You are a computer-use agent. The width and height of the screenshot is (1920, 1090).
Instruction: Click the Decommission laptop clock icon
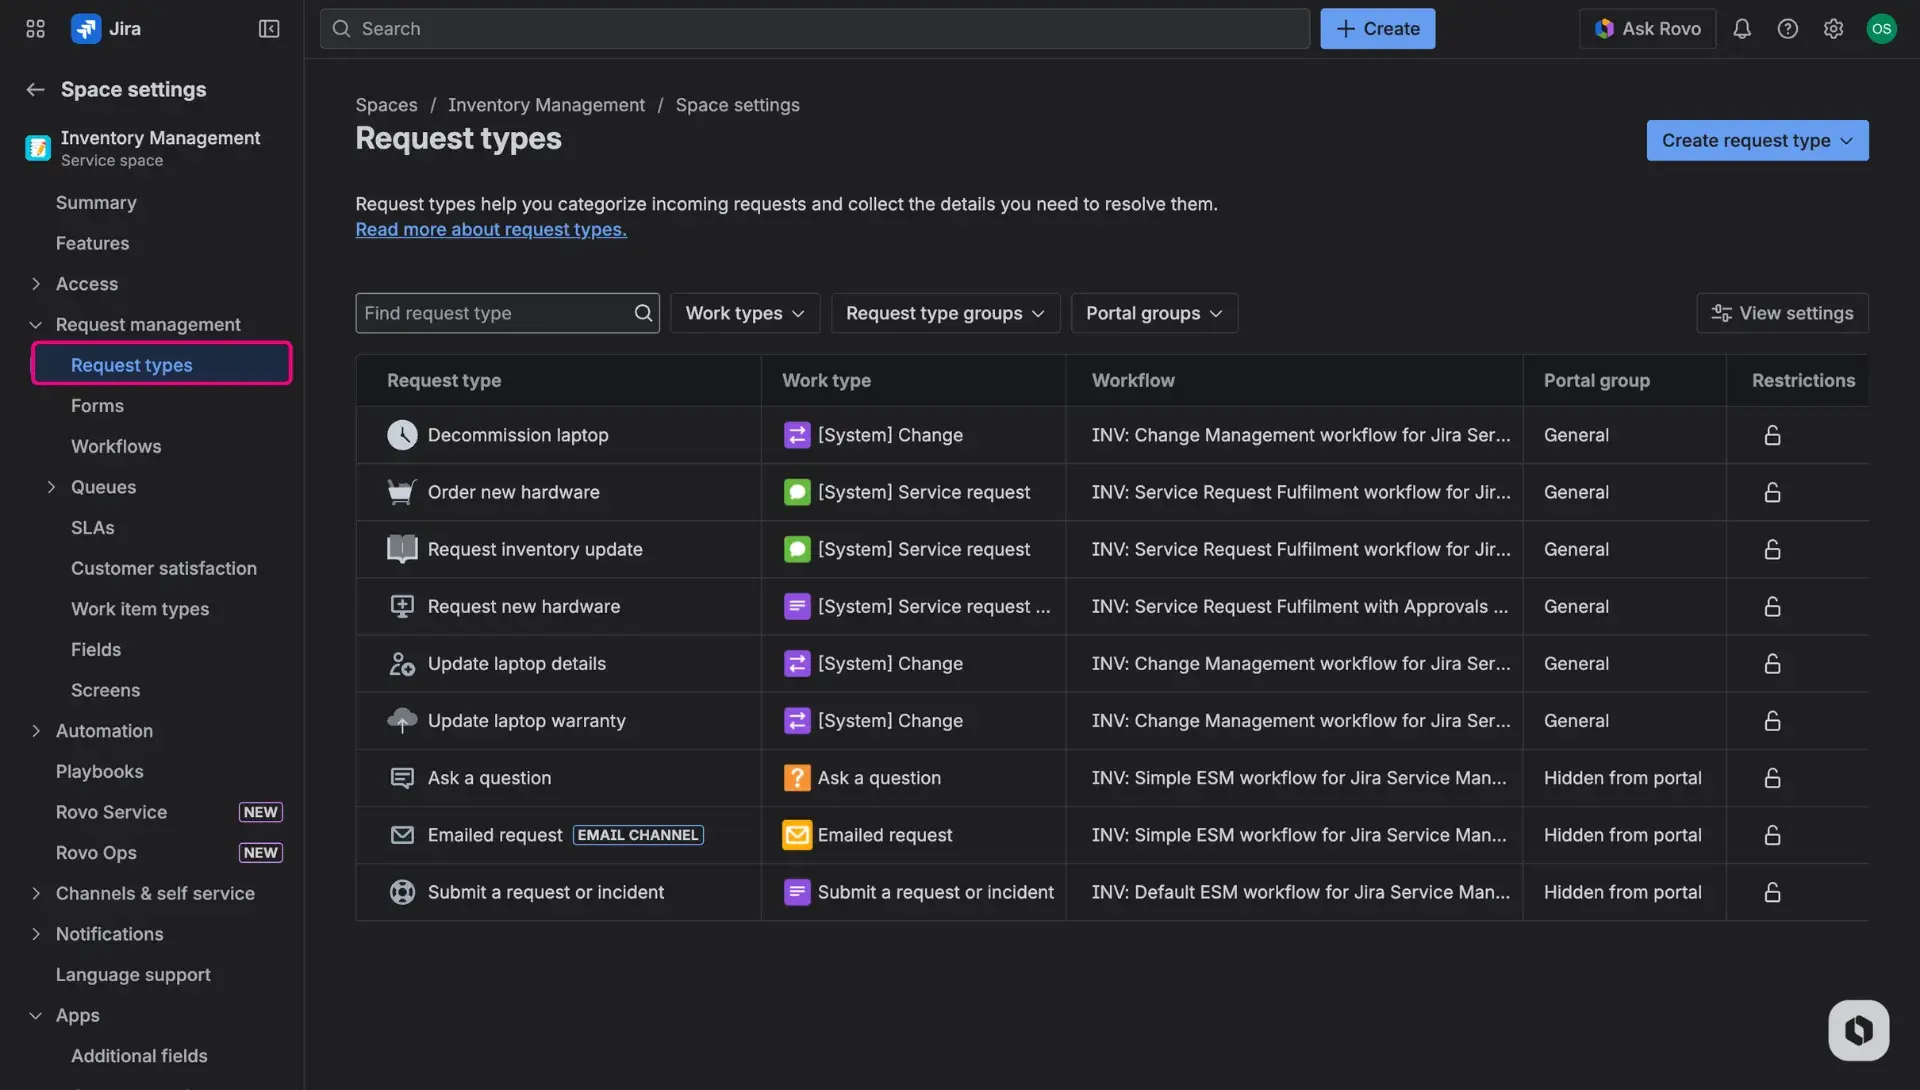(401, 435)
